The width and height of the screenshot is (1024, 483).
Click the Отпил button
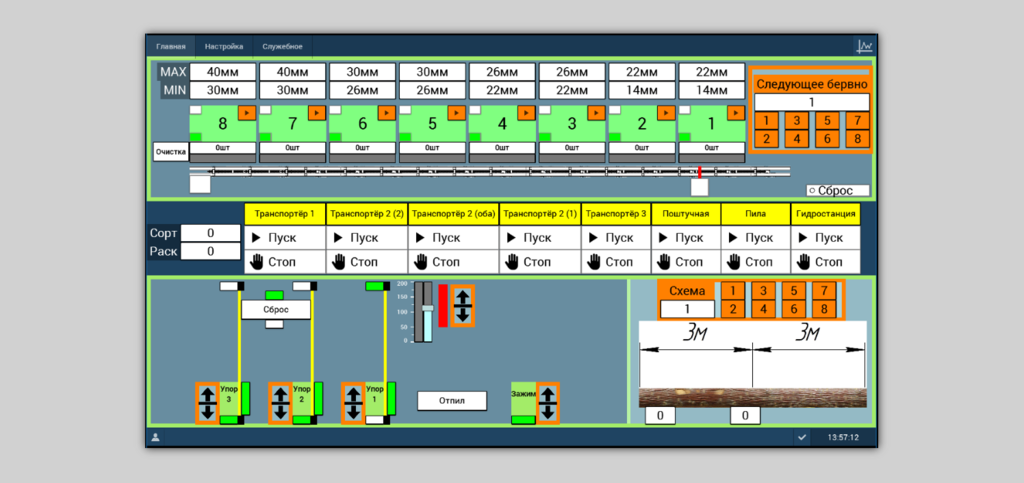tap(452, 401)
